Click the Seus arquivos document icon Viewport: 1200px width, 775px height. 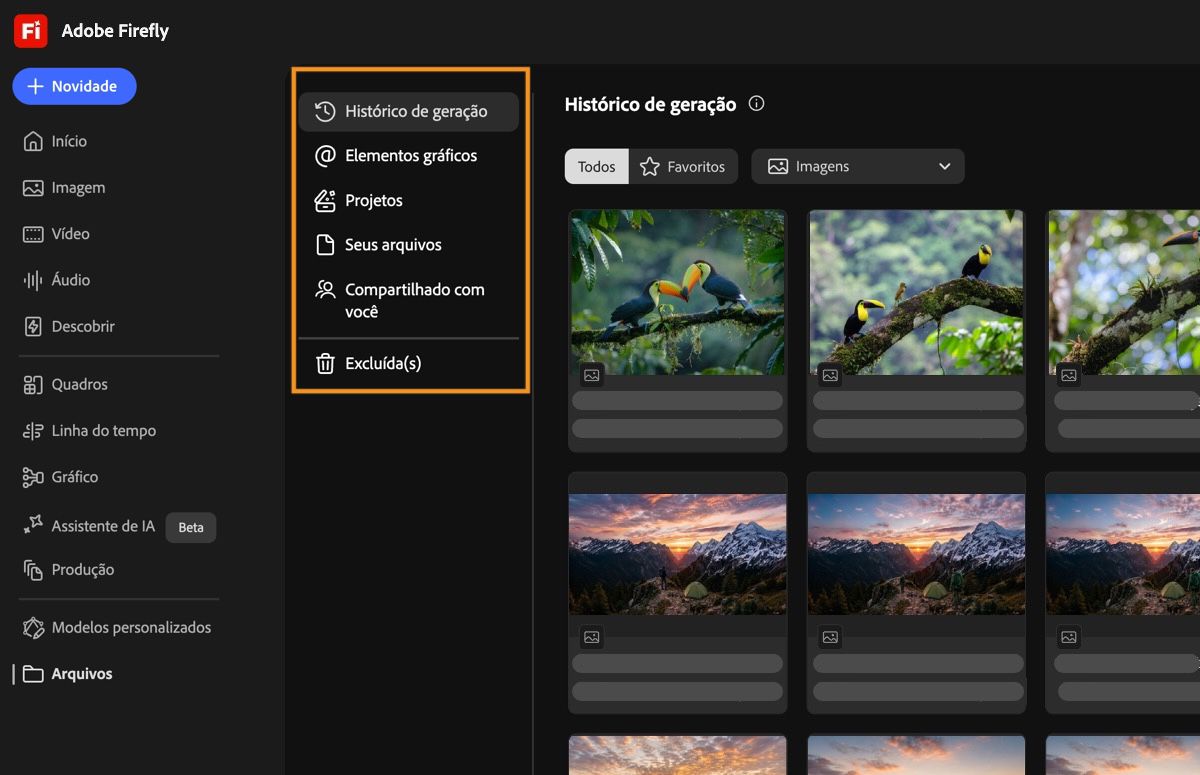coord(325,245)
